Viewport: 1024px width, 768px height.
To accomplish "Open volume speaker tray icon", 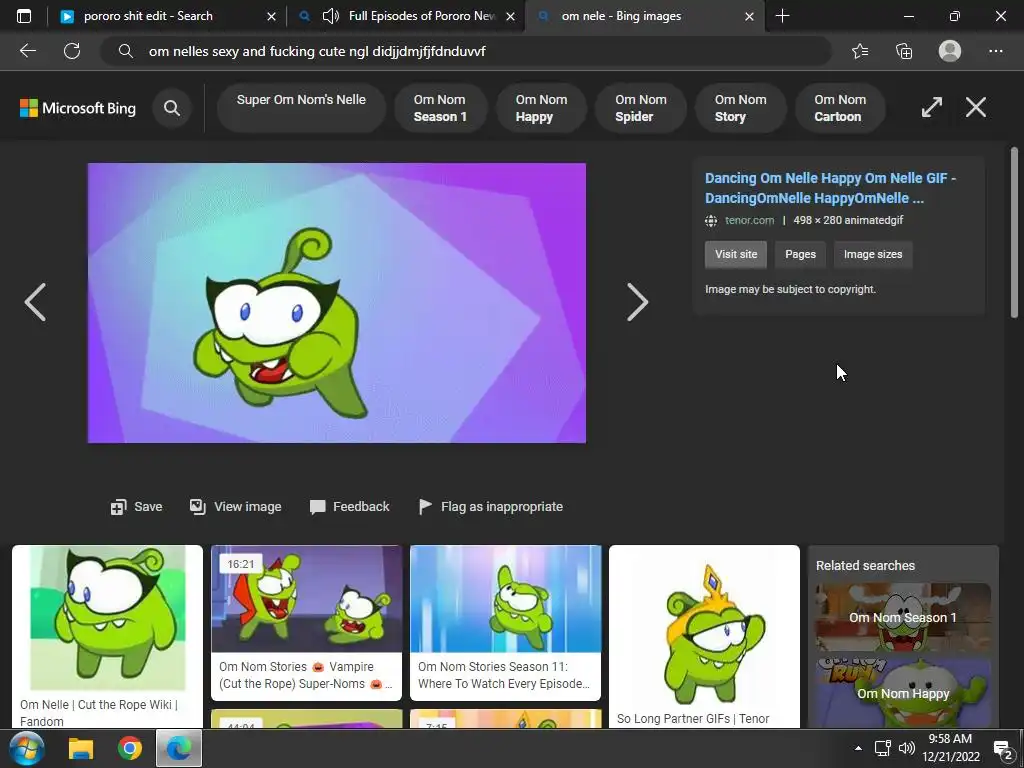I will [x=906, y=748].
